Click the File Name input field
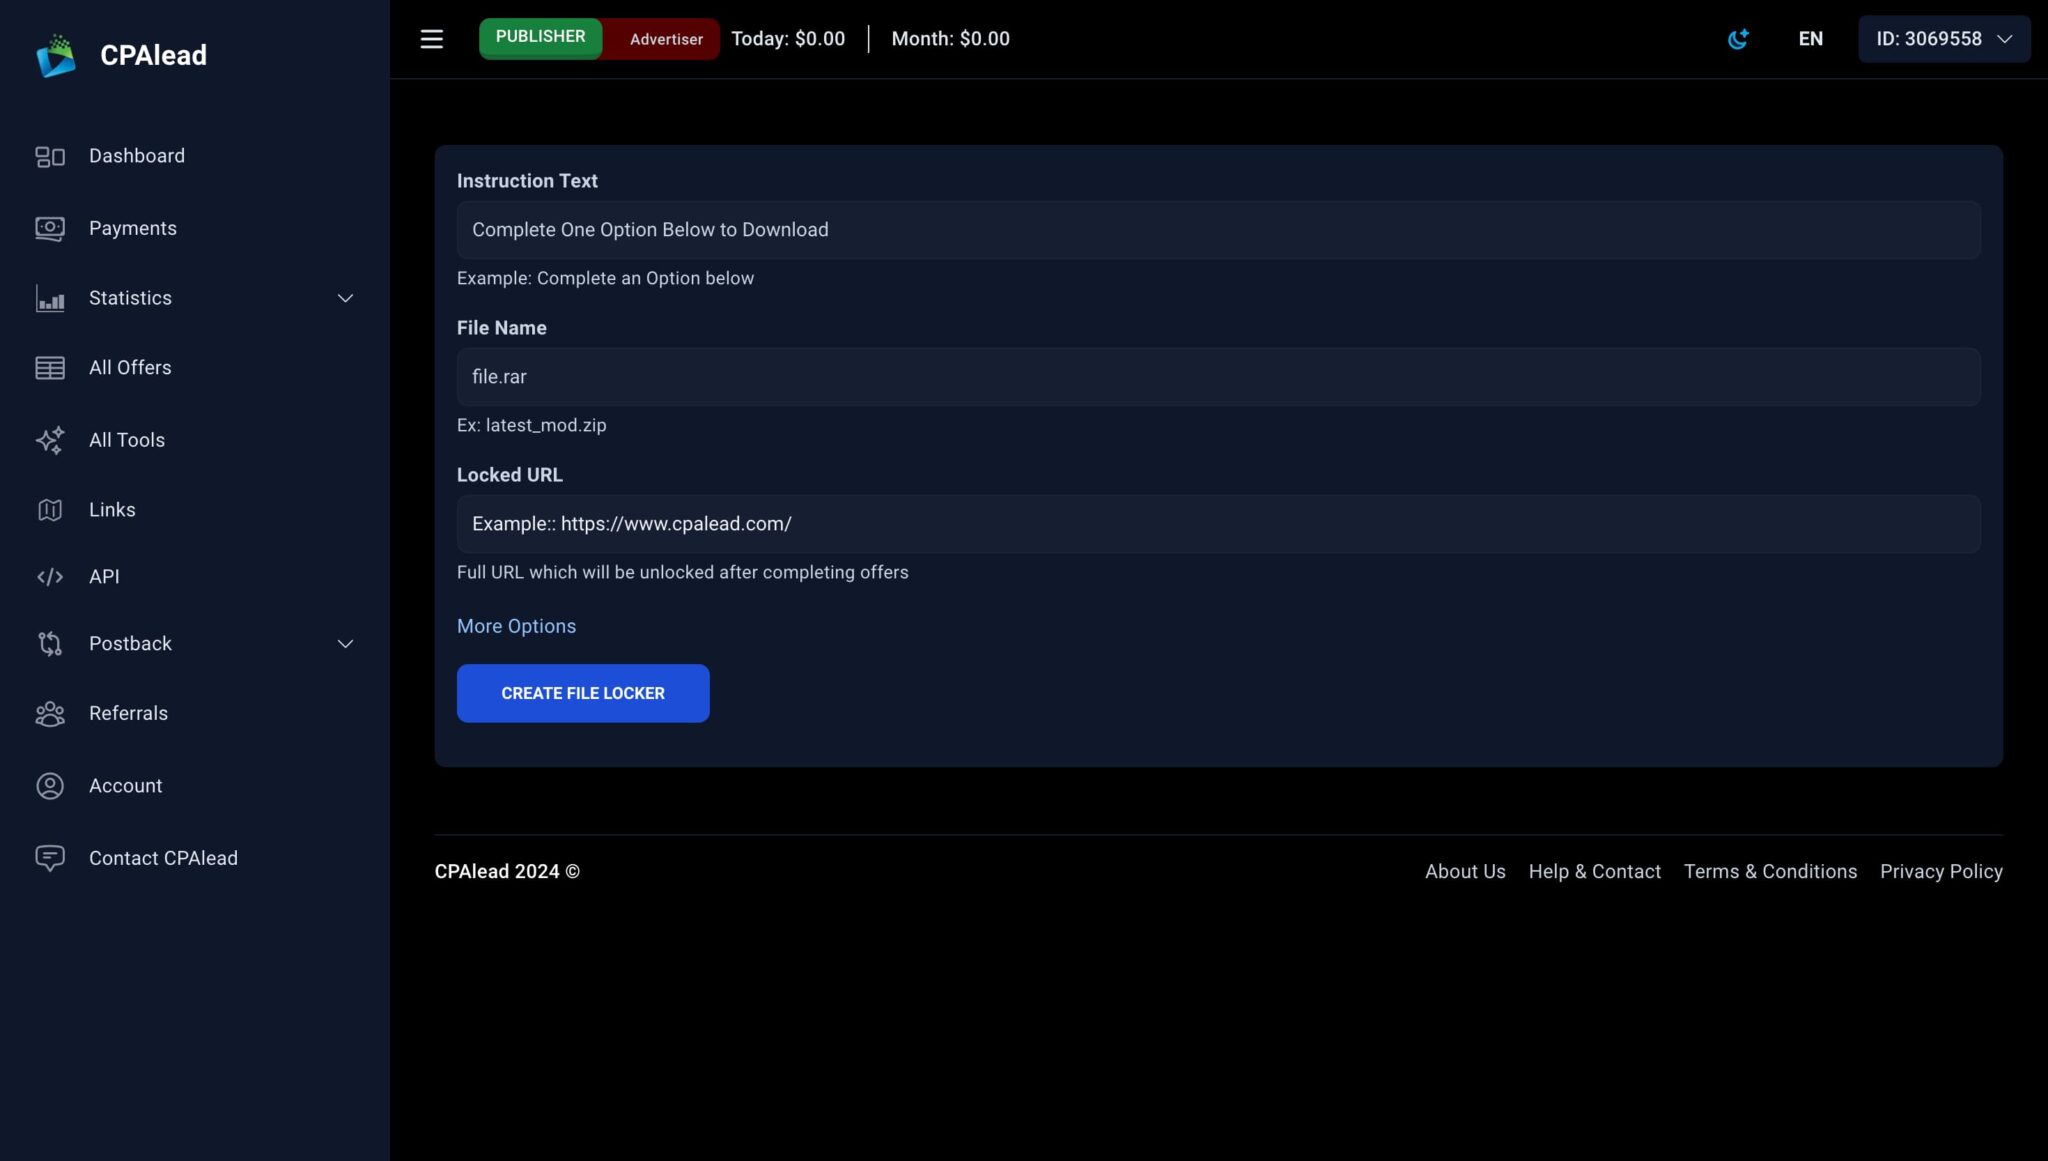 pos(1217,377)
